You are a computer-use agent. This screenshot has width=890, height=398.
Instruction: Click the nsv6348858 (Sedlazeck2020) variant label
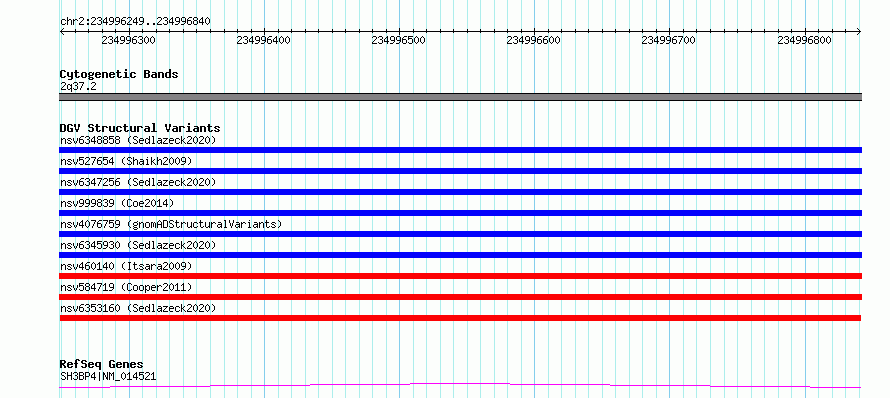point(138,140)
